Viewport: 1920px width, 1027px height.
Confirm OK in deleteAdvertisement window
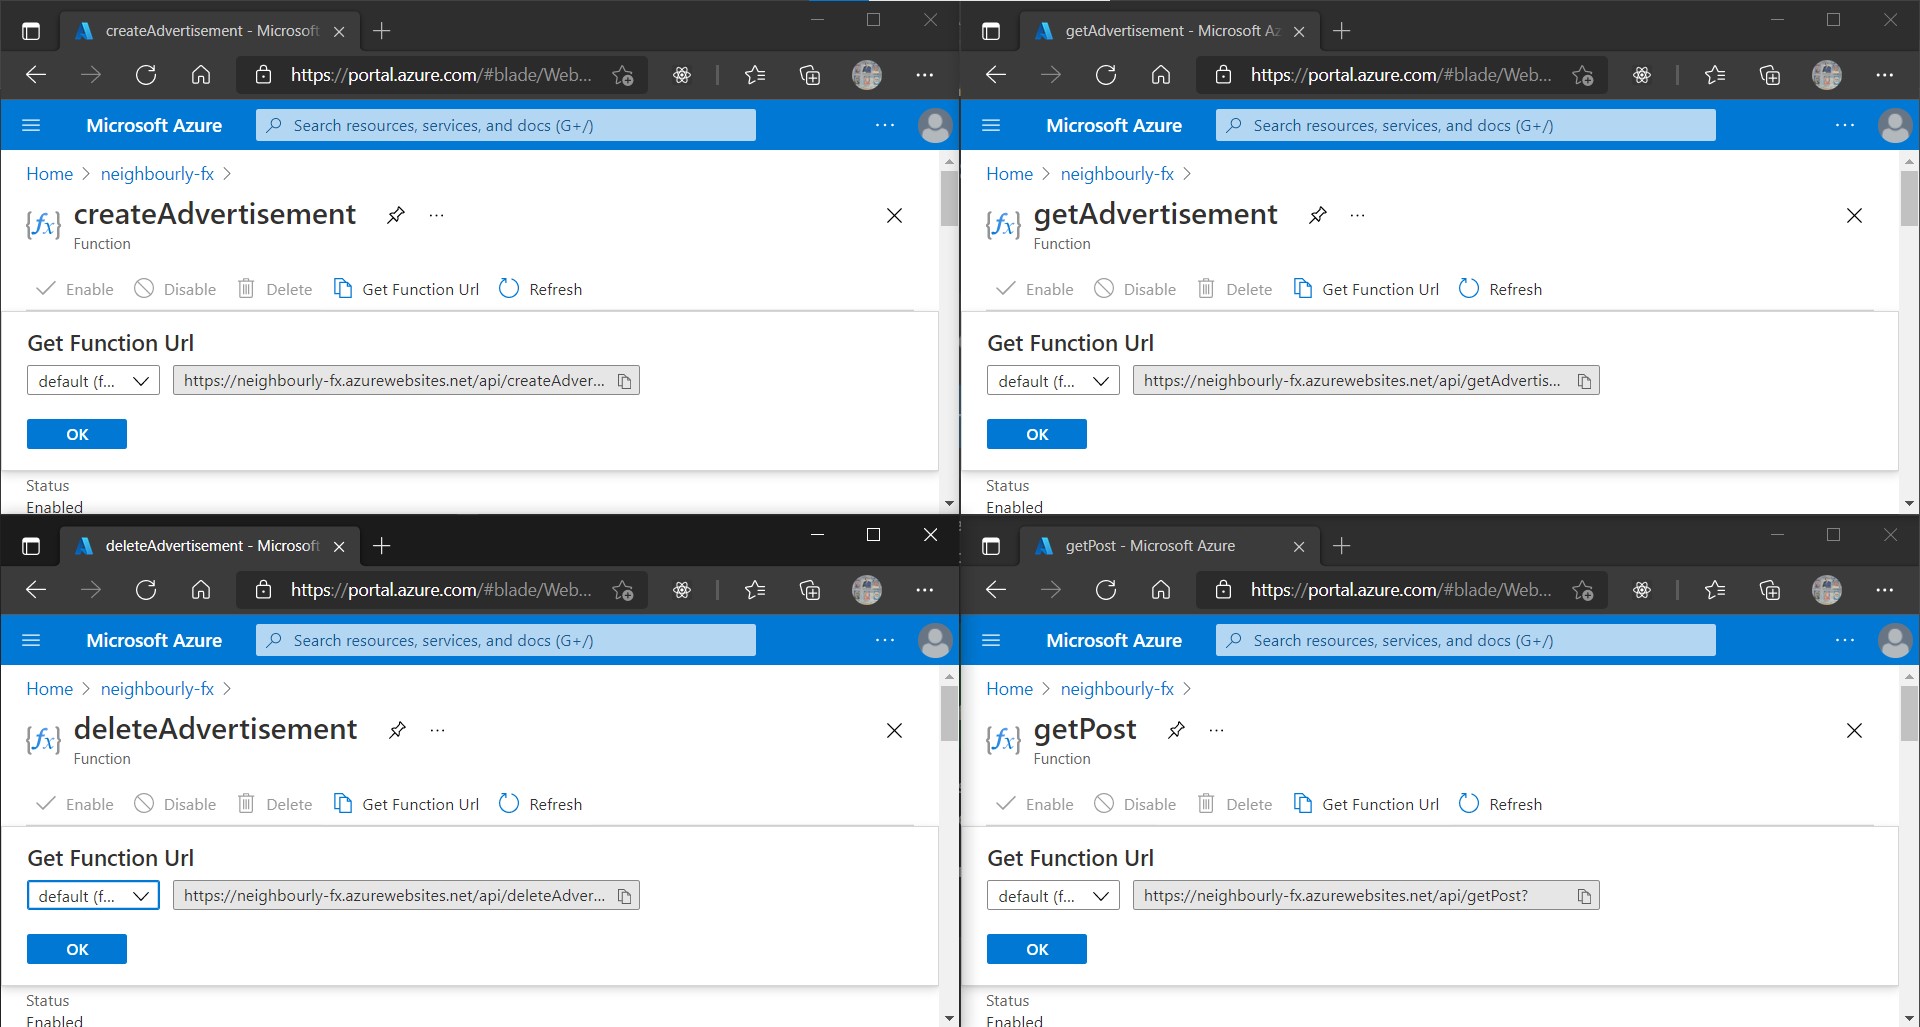coord(77,949)
